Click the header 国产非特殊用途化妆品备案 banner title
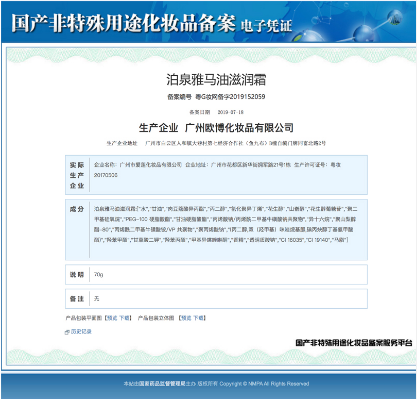417x399 pixels. click(x=124, y=23)
